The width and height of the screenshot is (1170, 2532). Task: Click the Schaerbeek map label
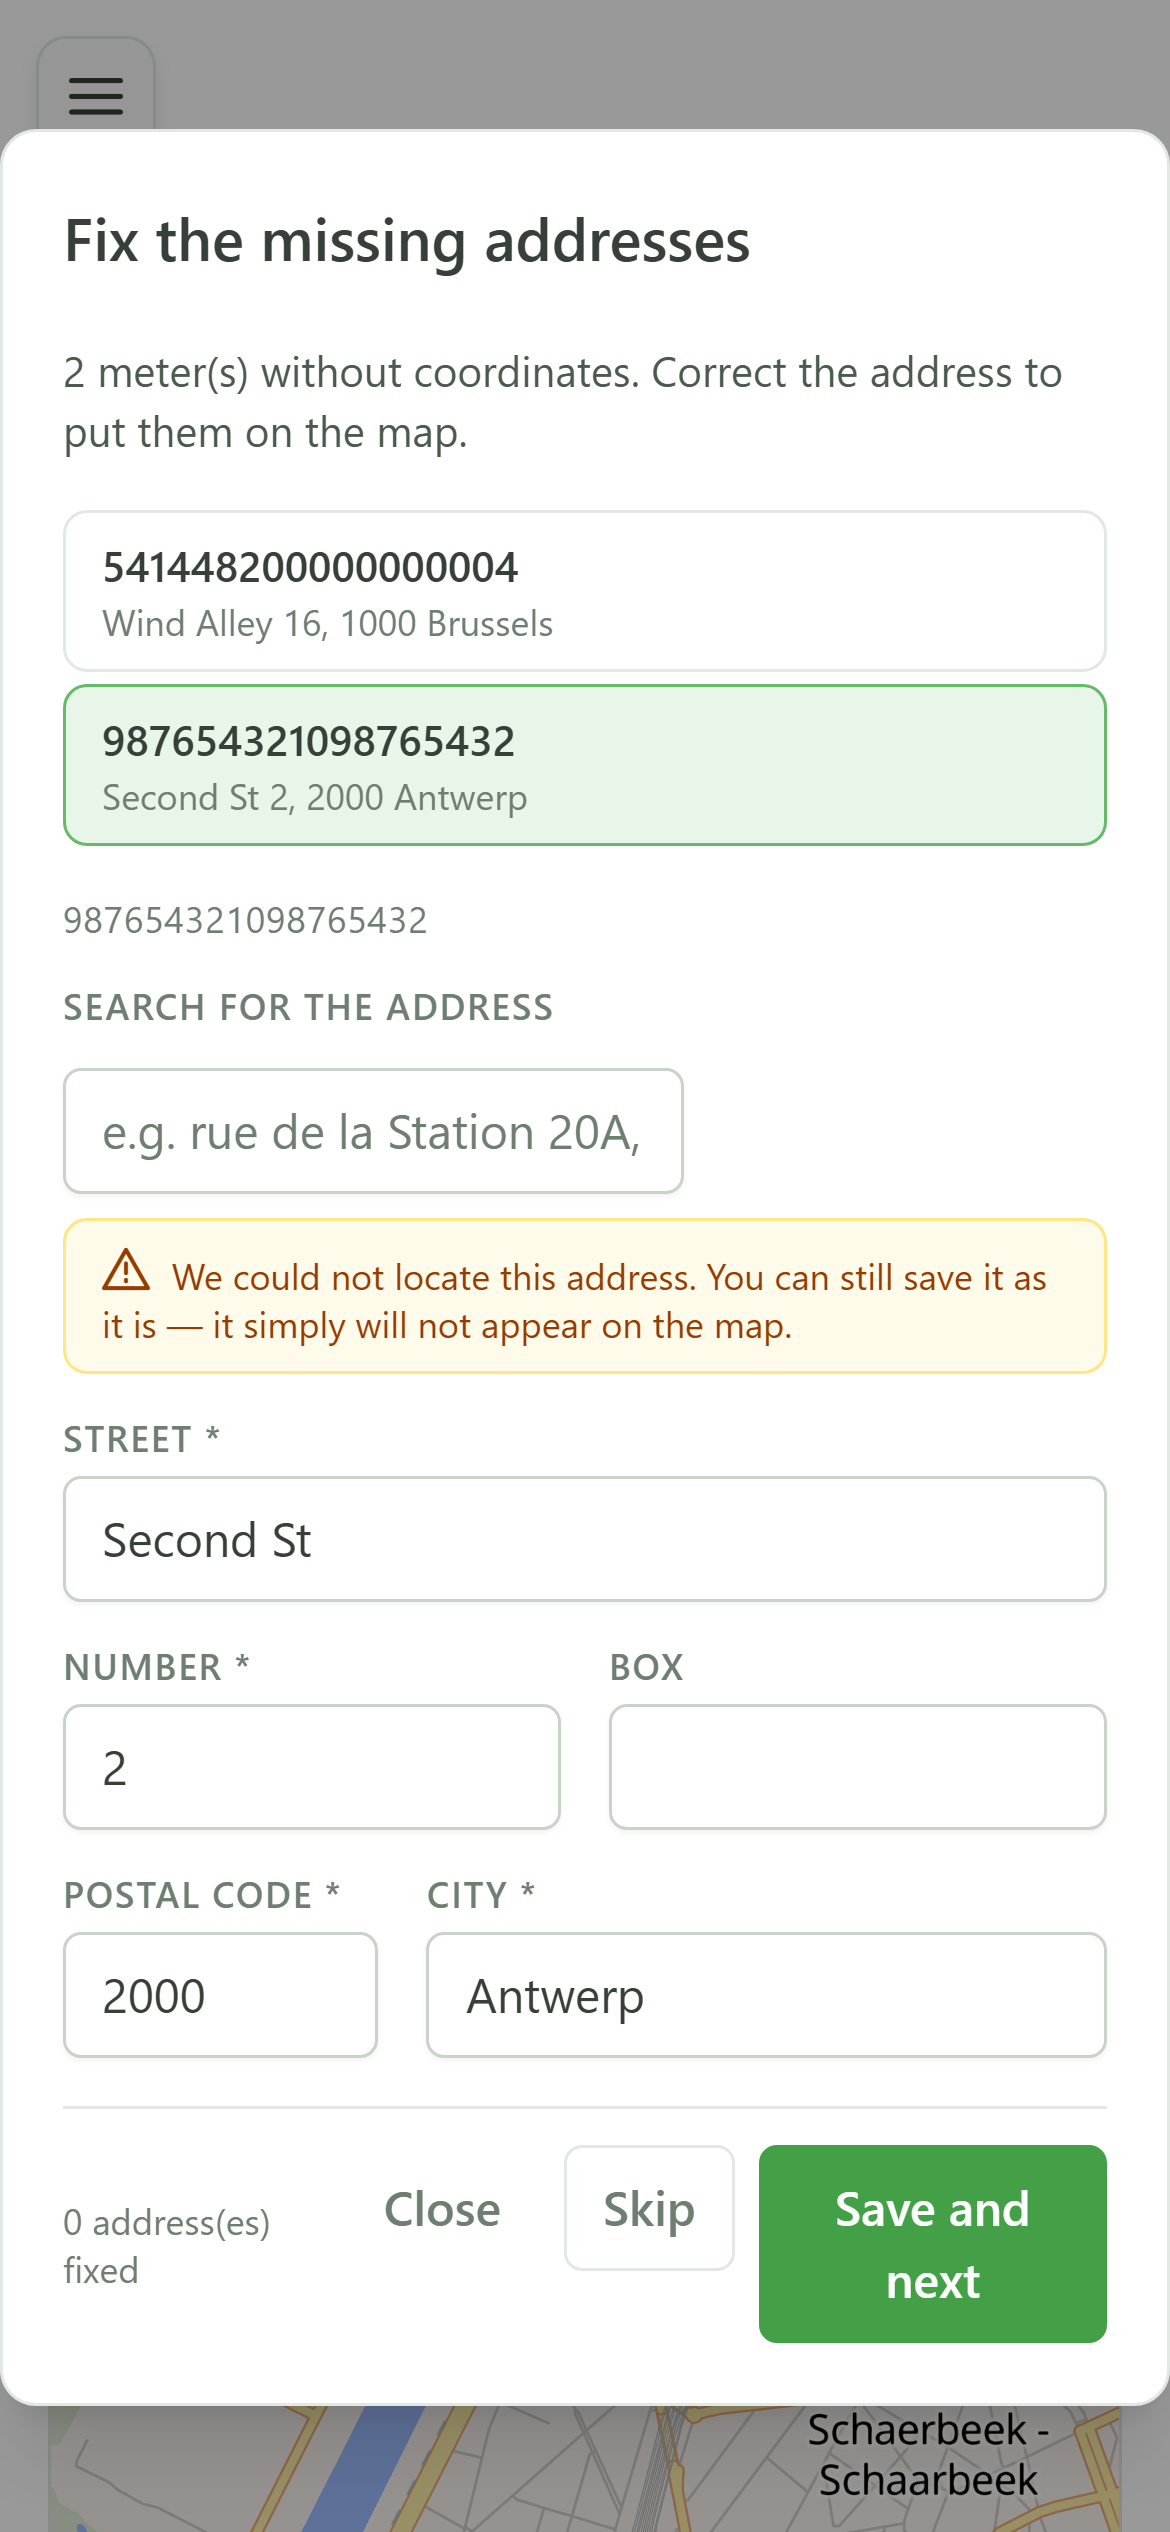click(x=928, y=2454)
